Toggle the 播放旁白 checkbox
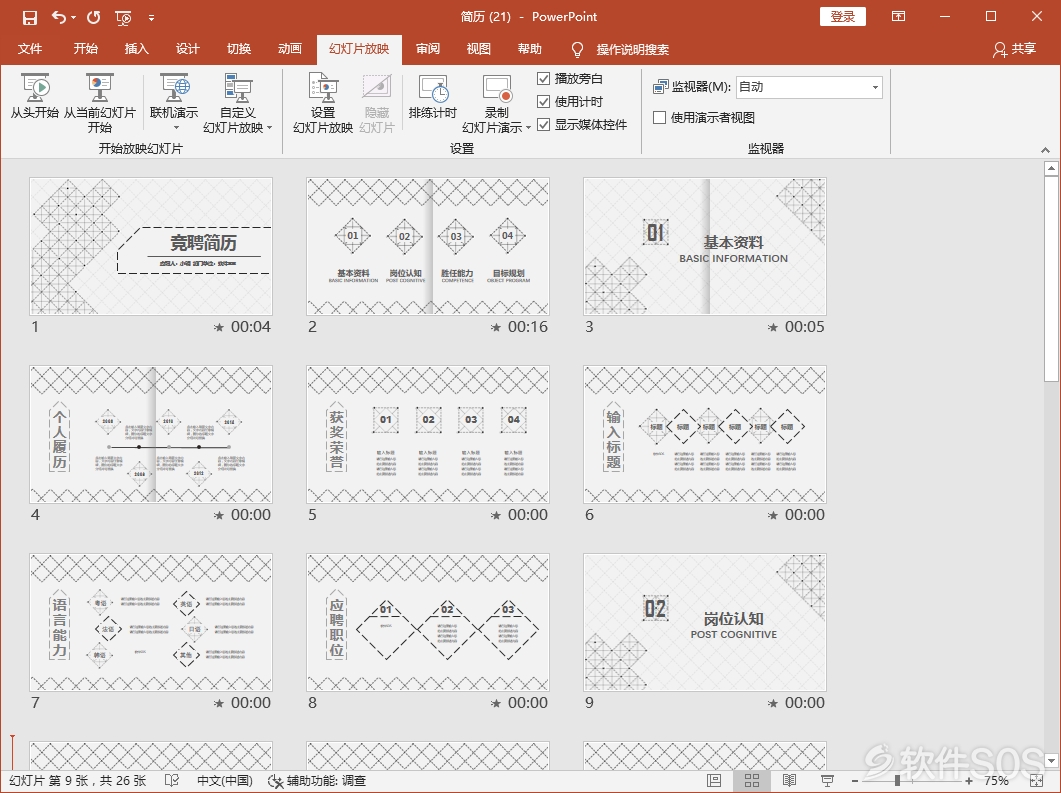This screenshot has height=793, width=1061. click(x=543, y=78)
